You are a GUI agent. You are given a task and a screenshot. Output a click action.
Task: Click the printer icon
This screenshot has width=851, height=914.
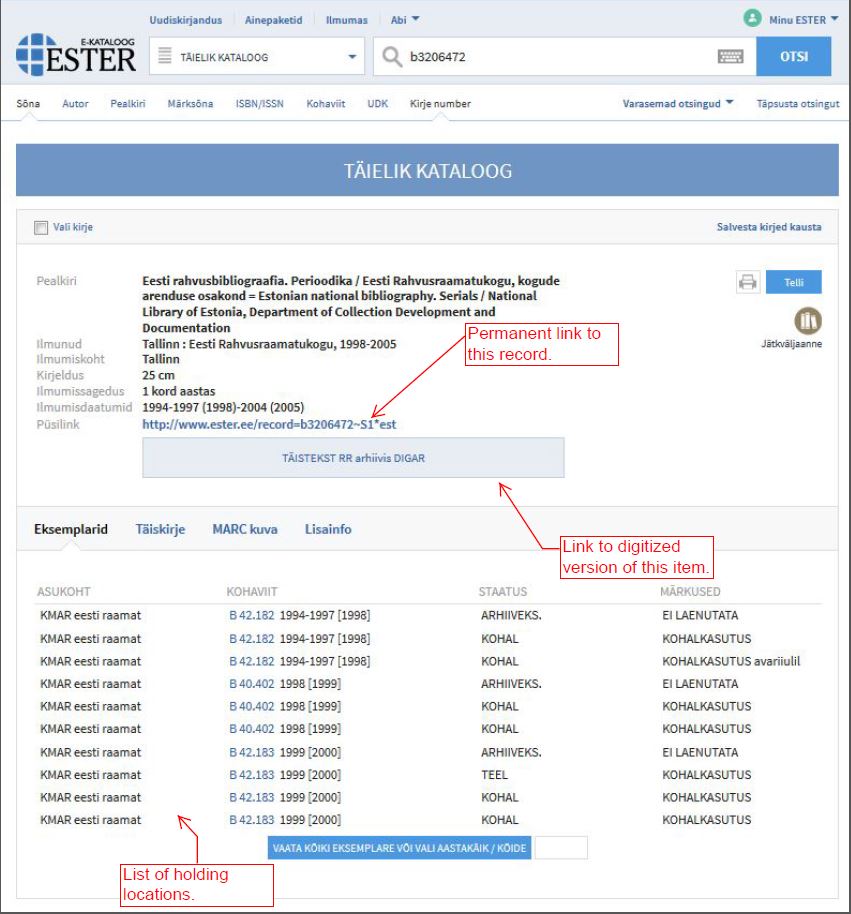tap(747, 282)
